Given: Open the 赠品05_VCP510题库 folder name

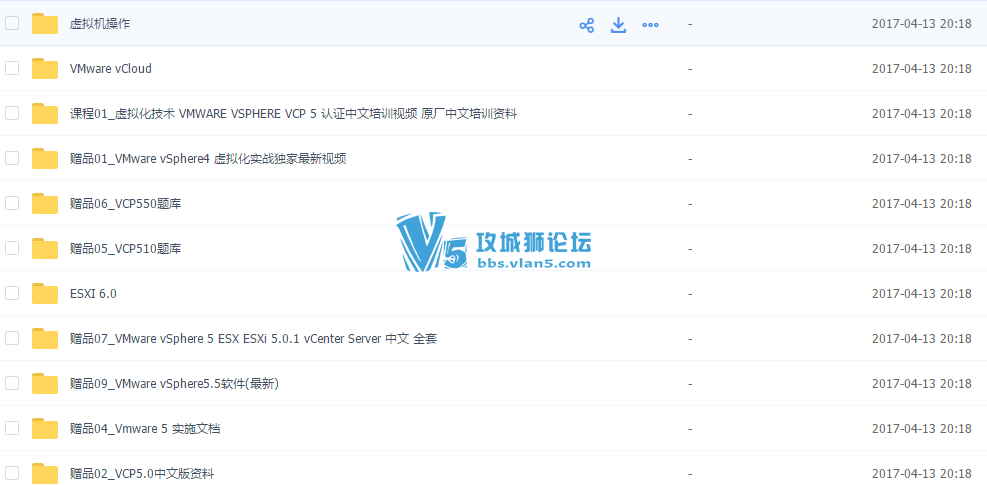Looking at the screenshot, I should click(126, 249).
